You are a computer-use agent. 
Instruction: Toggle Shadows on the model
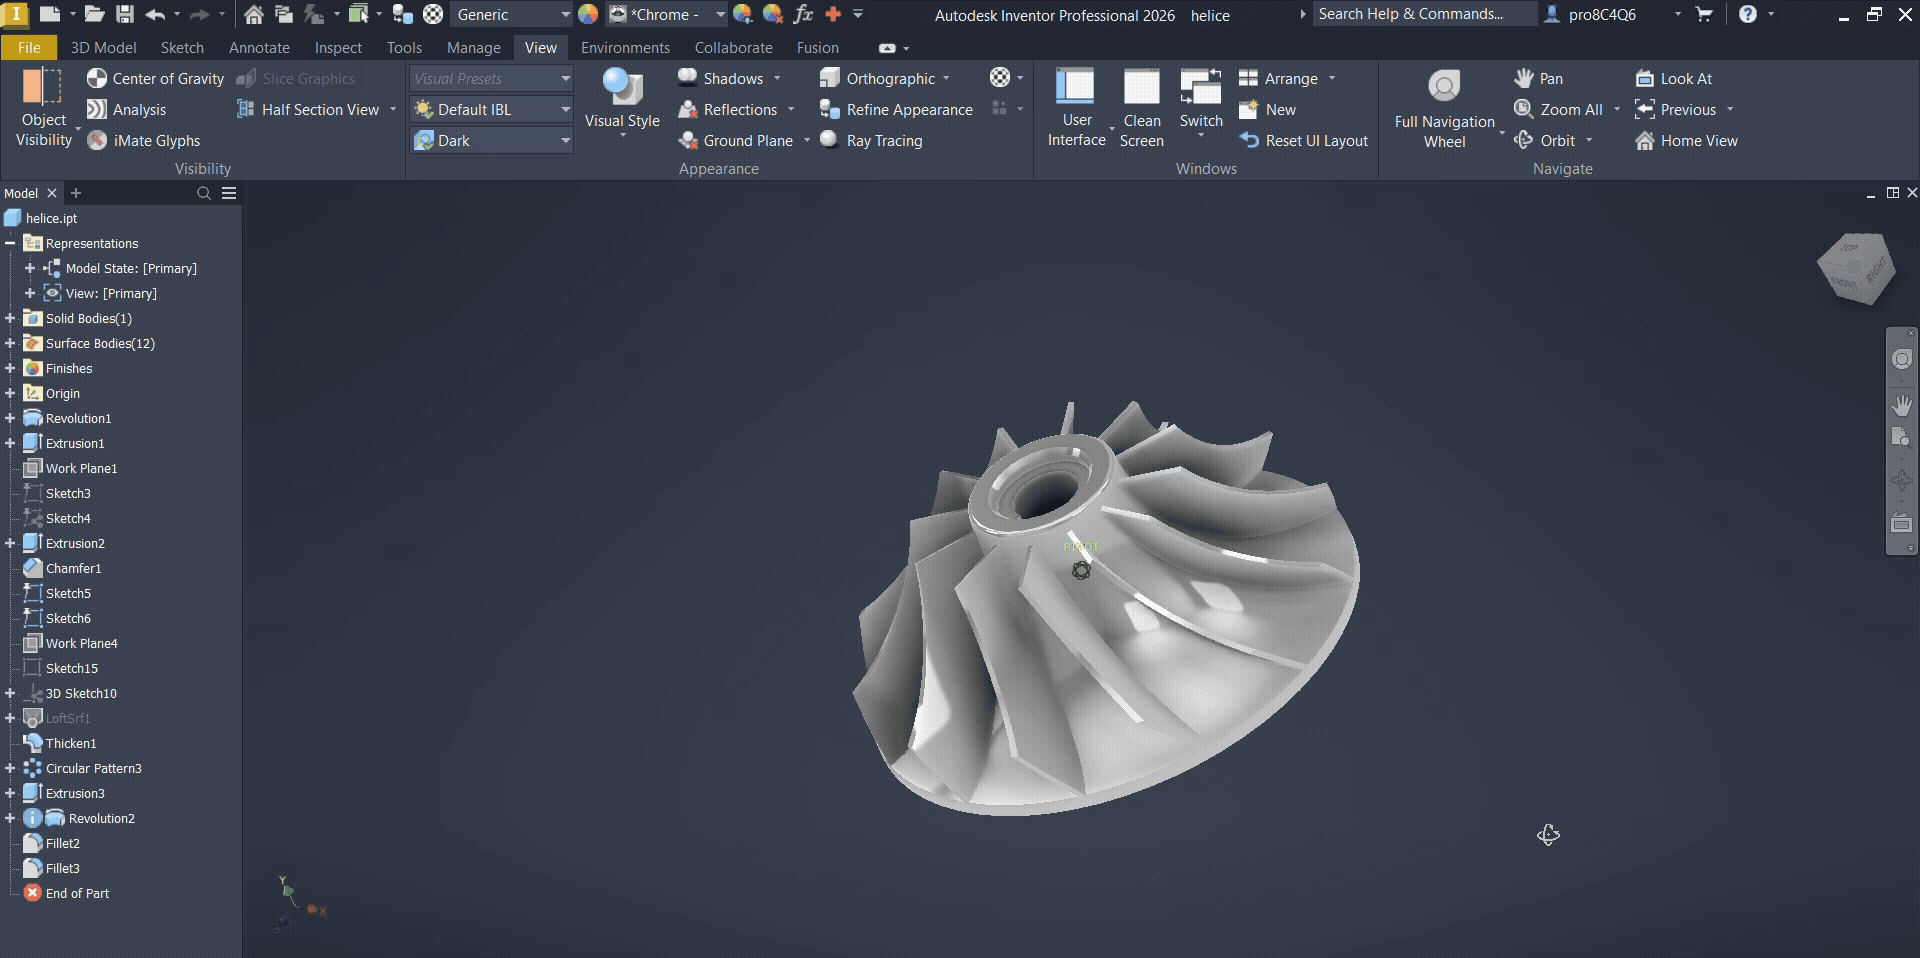click(720, 78)
